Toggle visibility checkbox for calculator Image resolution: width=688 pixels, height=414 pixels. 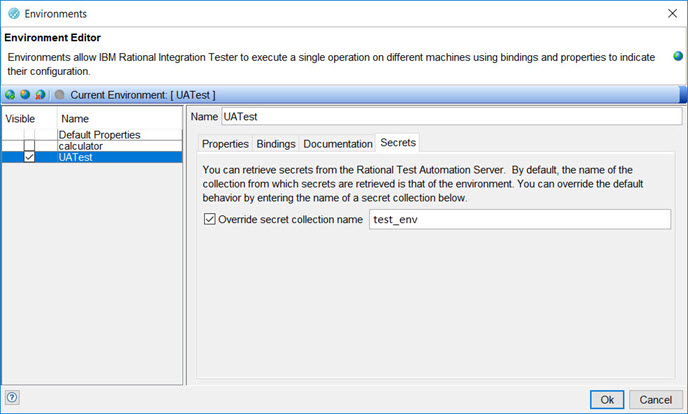pos(29,146)
